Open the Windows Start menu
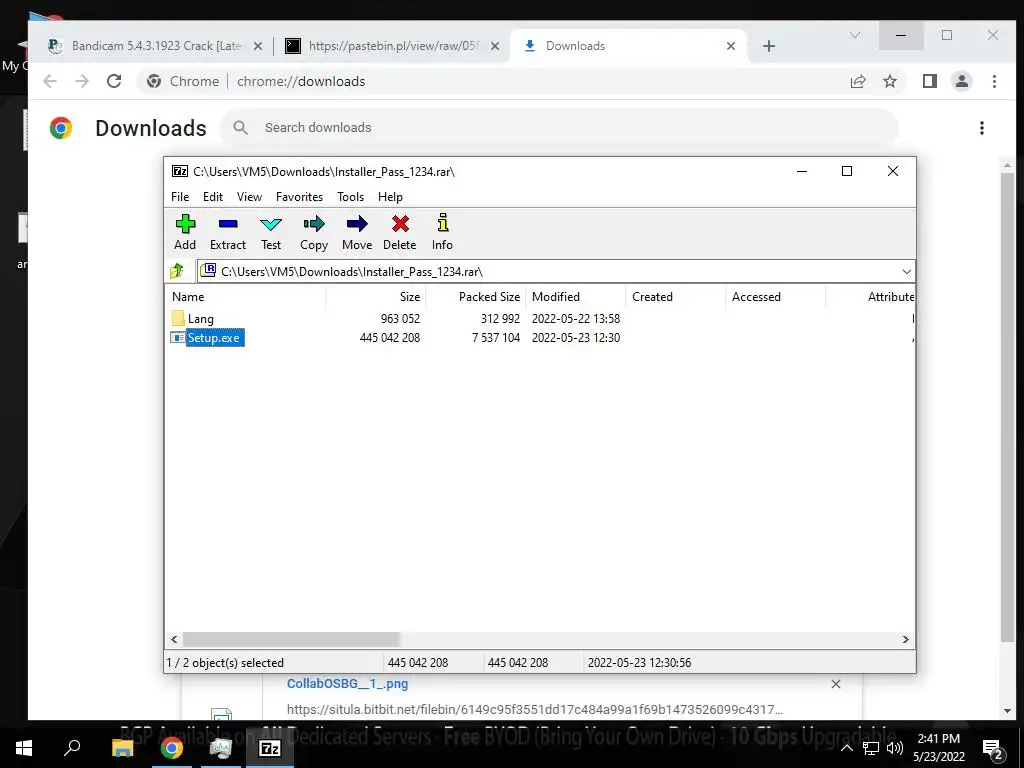Screen dimensions: 1024x768 point(24,748)
